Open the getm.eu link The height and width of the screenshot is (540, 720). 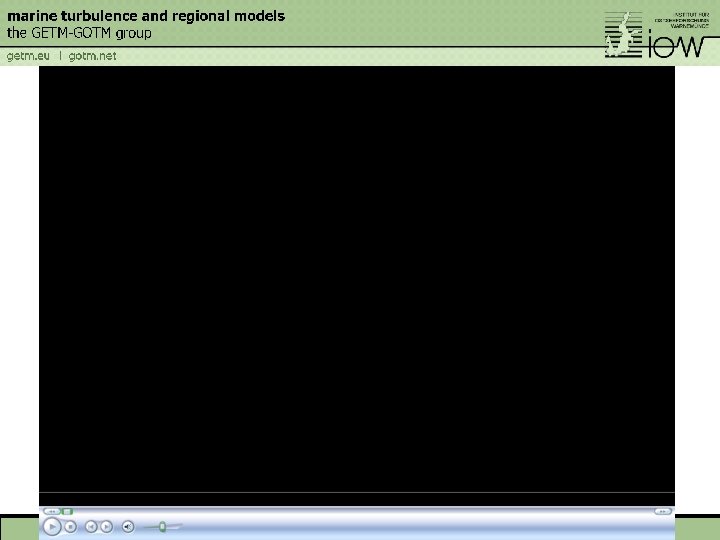(28, 56)
